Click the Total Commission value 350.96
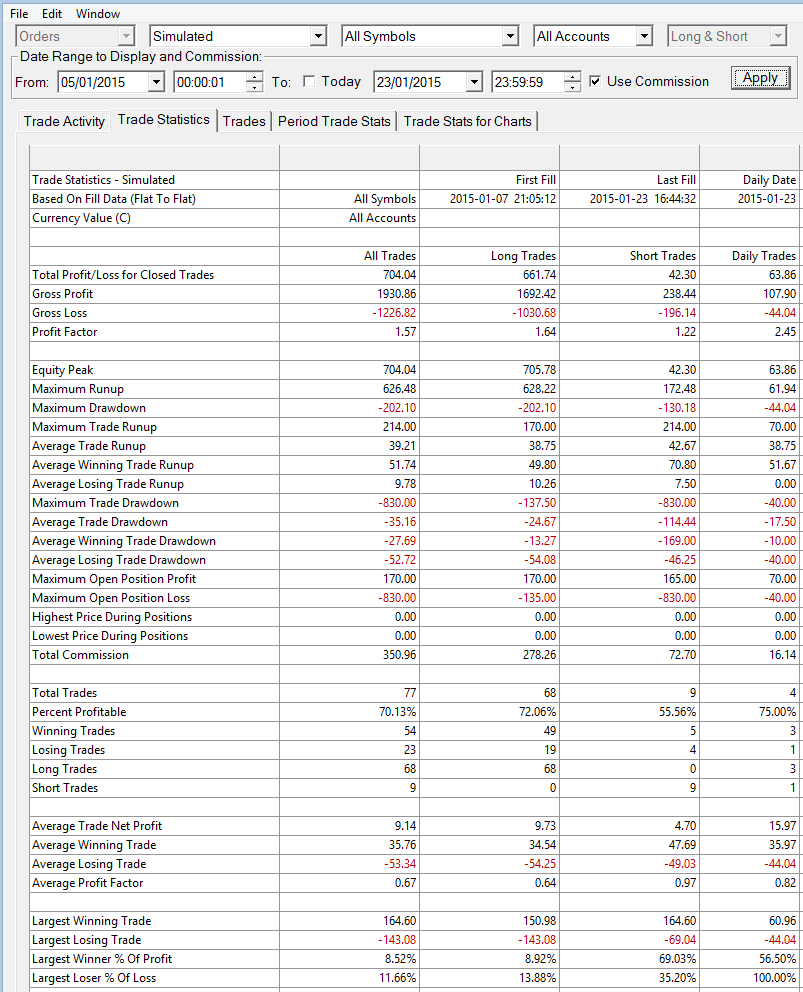Screen dimensions: 803x992 click(x=399, y=654)
